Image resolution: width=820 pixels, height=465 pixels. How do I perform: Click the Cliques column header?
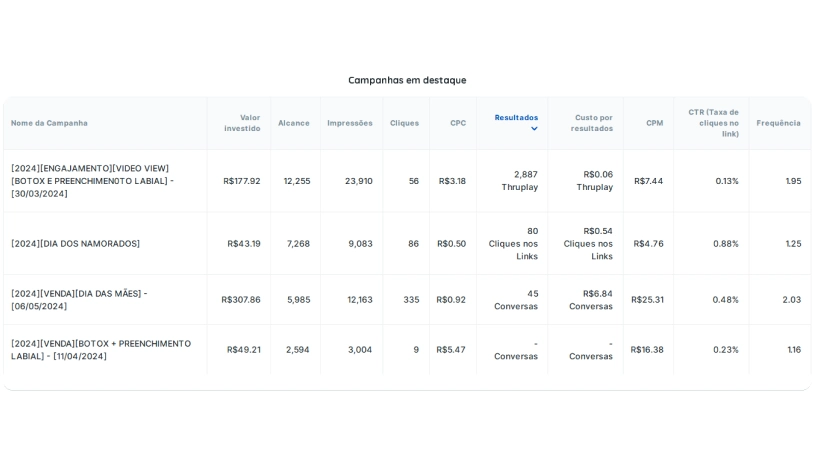click(x=404, y=123)
